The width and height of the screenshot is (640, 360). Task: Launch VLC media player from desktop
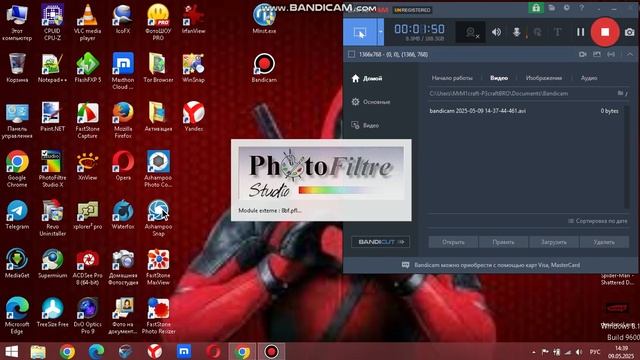click(87, 22)
